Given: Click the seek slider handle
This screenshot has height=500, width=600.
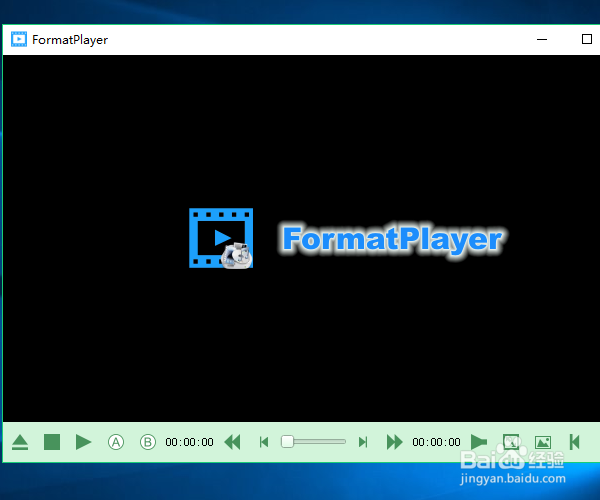Looking at the screenshot, I should pos(287,441).
